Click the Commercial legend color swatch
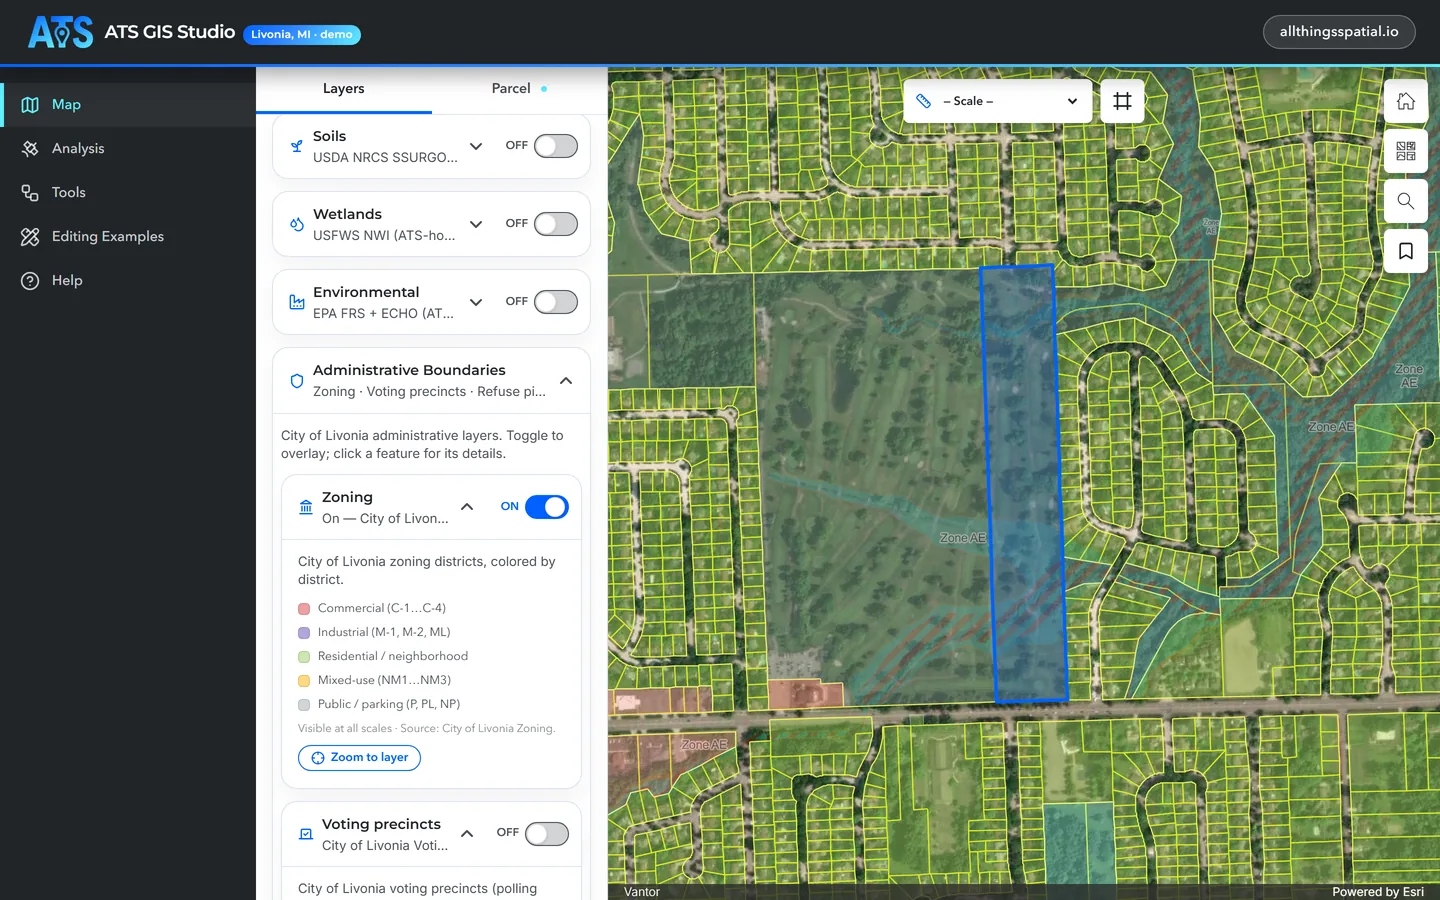1440x900 pixels. pos(304,609)
